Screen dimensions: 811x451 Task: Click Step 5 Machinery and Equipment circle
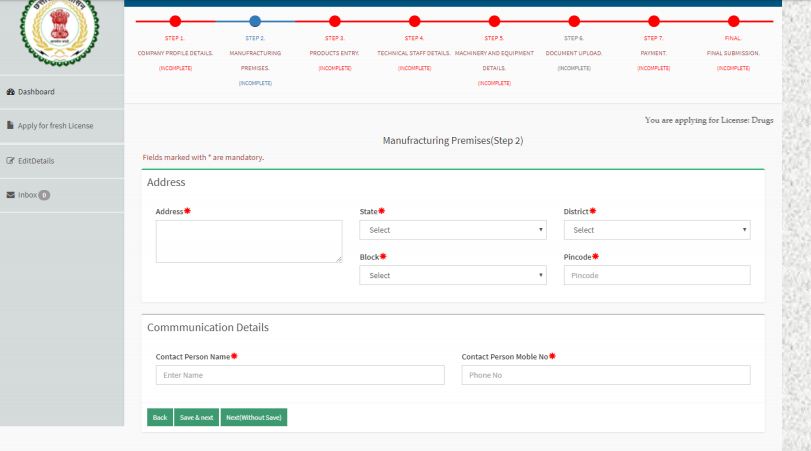point(494,20)
